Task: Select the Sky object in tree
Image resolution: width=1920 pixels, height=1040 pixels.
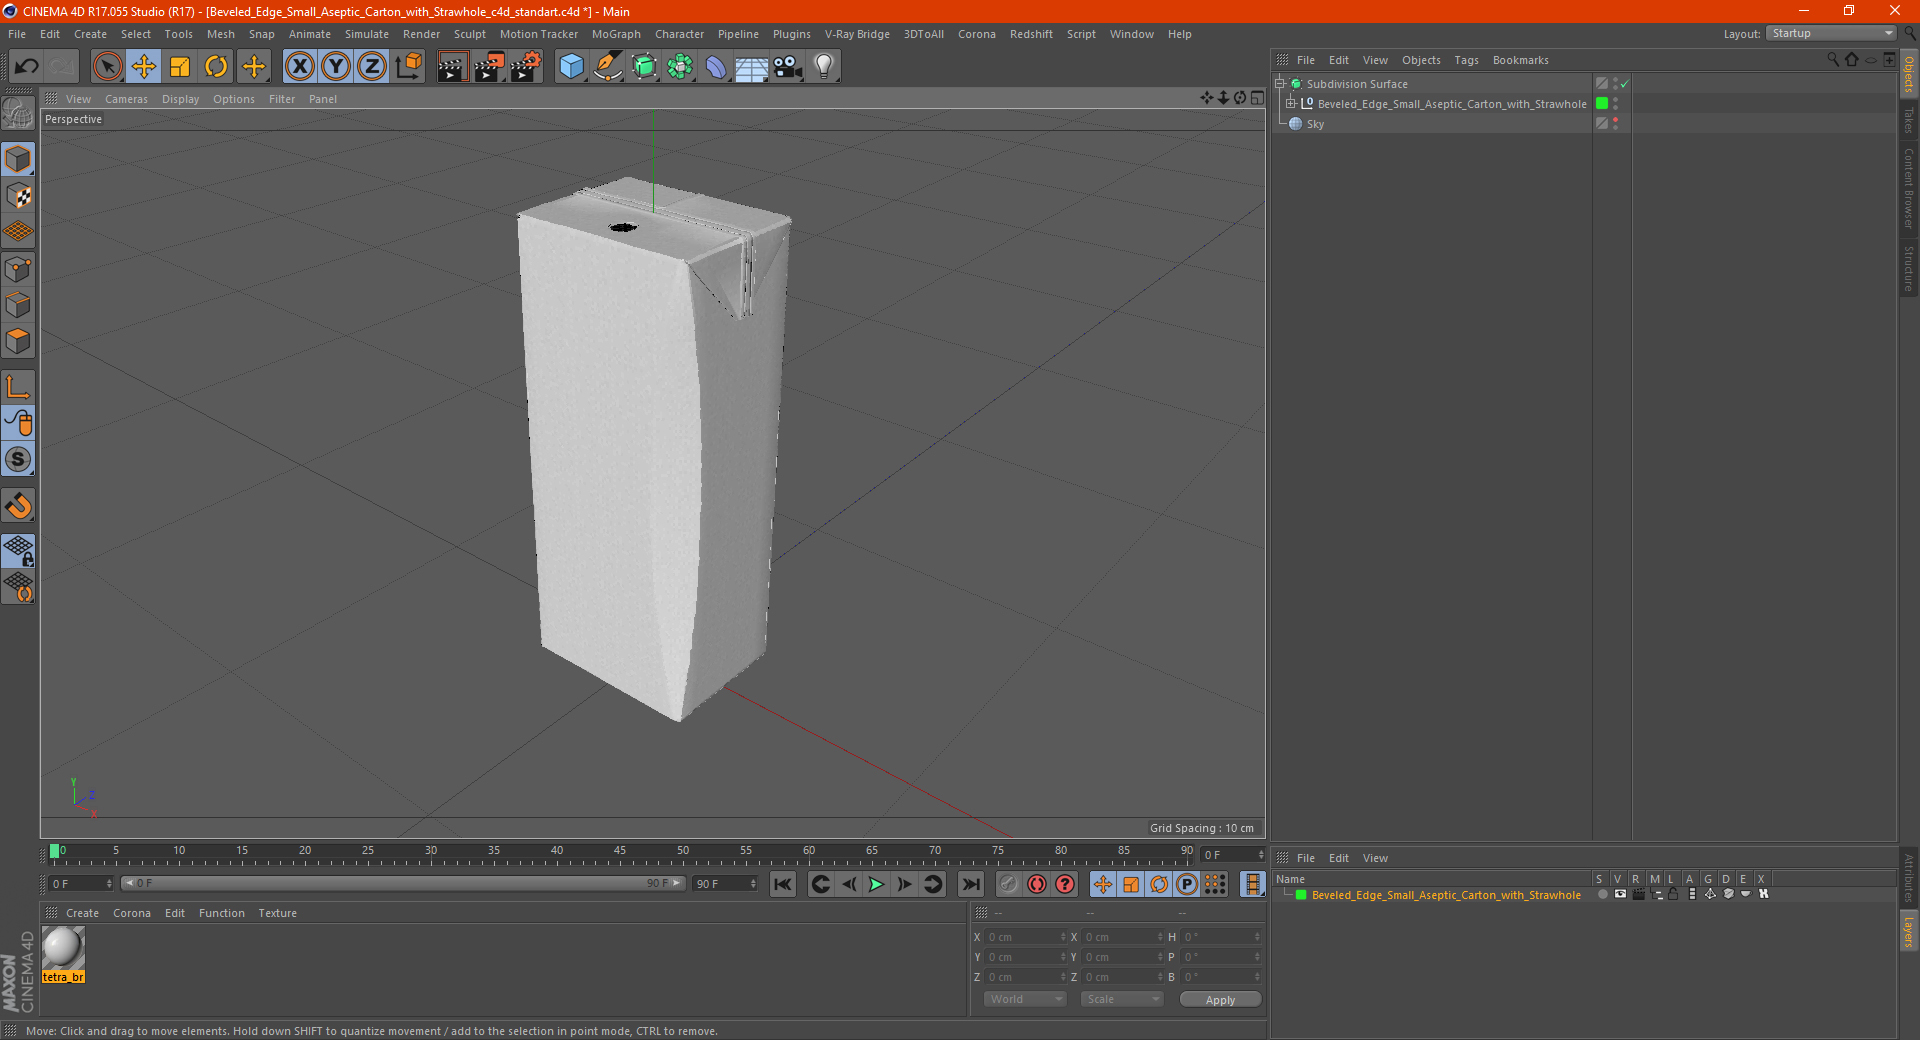Action: pyautogui.click(x=1315, y=124)
